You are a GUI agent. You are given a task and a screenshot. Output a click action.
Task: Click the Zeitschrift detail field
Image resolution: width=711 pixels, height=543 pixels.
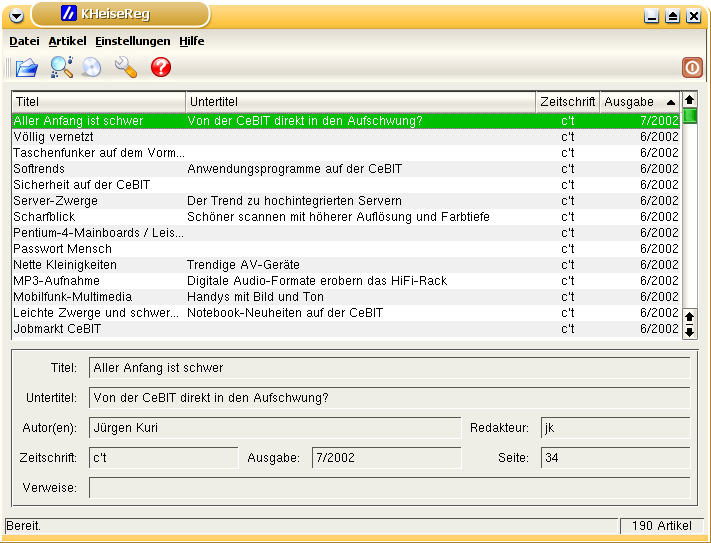164,458
